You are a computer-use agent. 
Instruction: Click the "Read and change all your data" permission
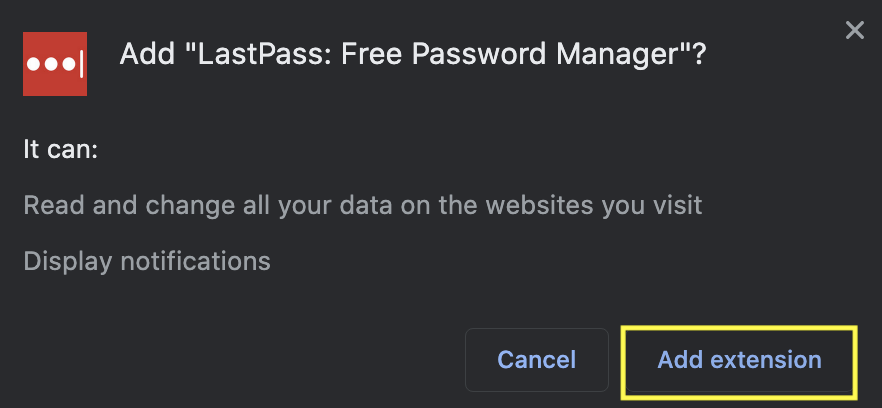tap(363, 205)
